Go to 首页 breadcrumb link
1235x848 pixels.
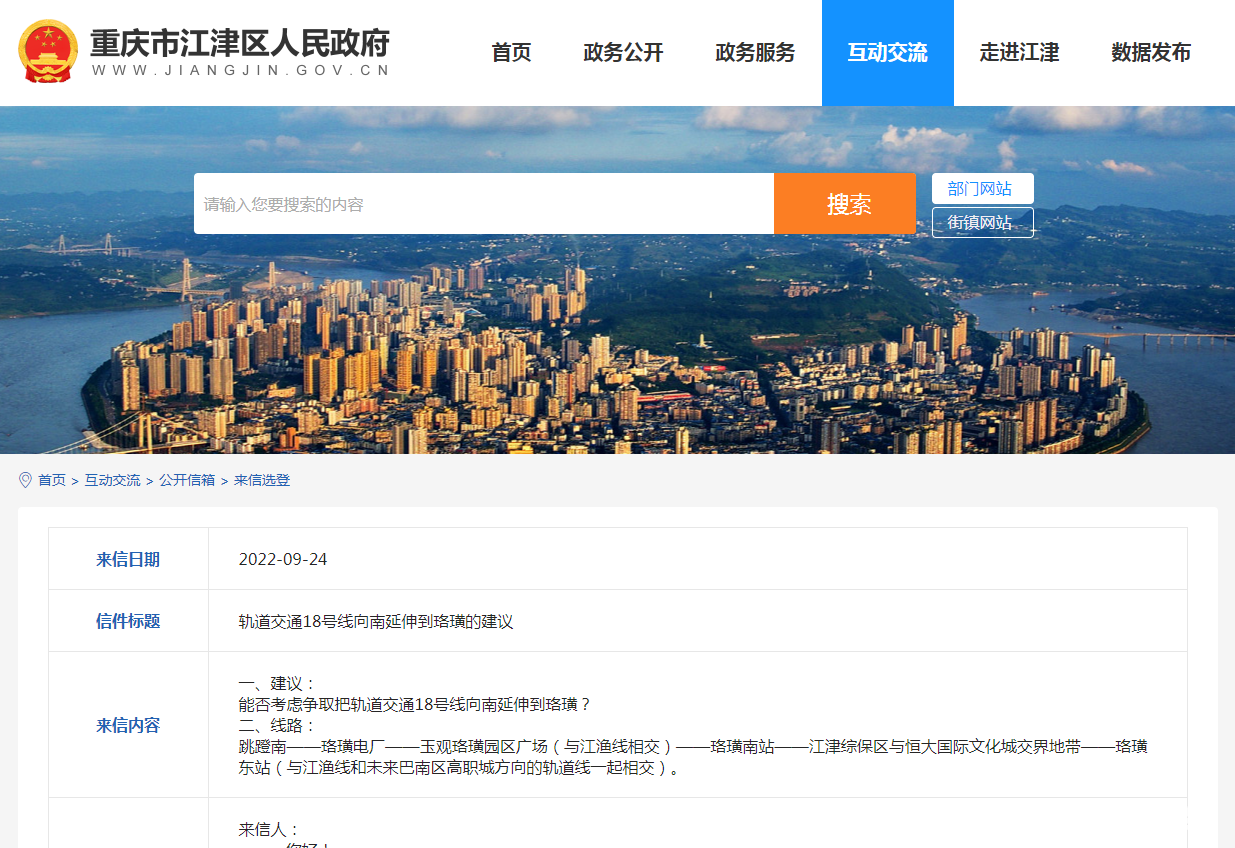[52, 480]
